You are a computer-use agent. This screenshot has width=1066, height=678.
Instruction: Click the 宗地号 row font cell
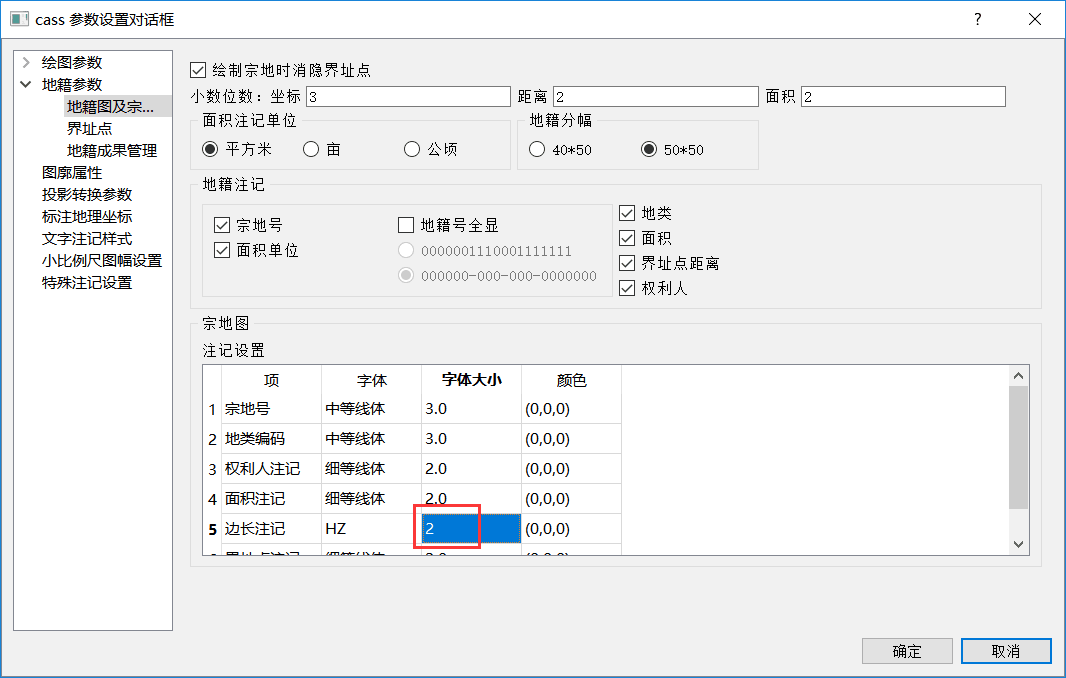[x=371, y=409]
